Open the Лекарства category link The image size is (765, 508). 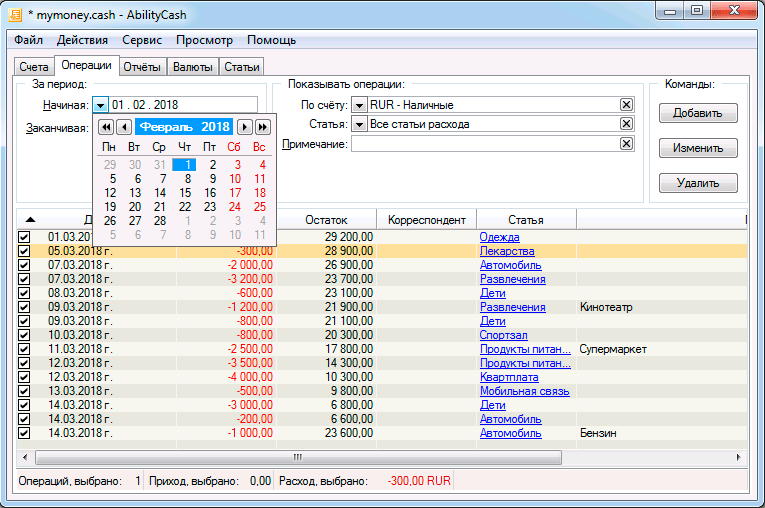(507, 251)
